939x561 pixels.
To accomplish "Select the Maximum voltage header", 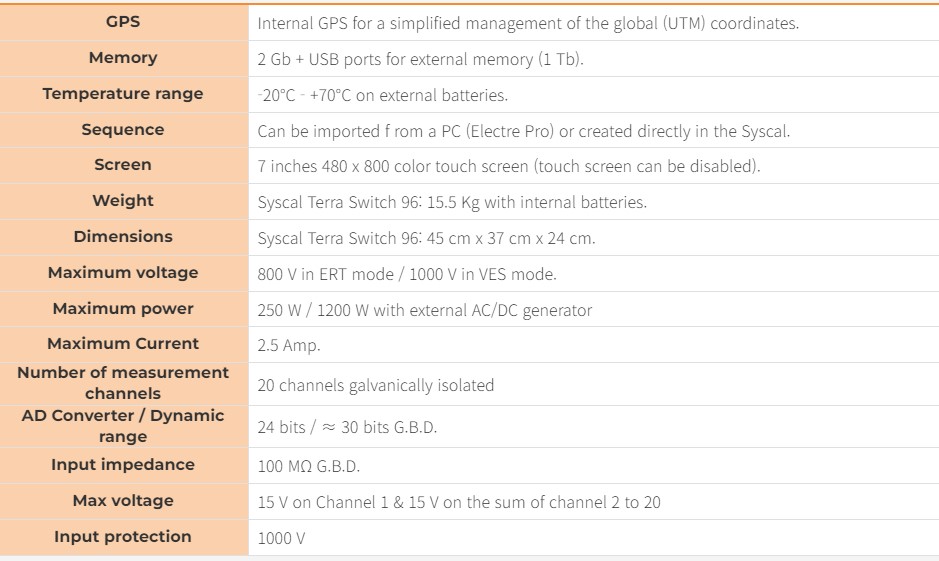I will click(123, 273).
